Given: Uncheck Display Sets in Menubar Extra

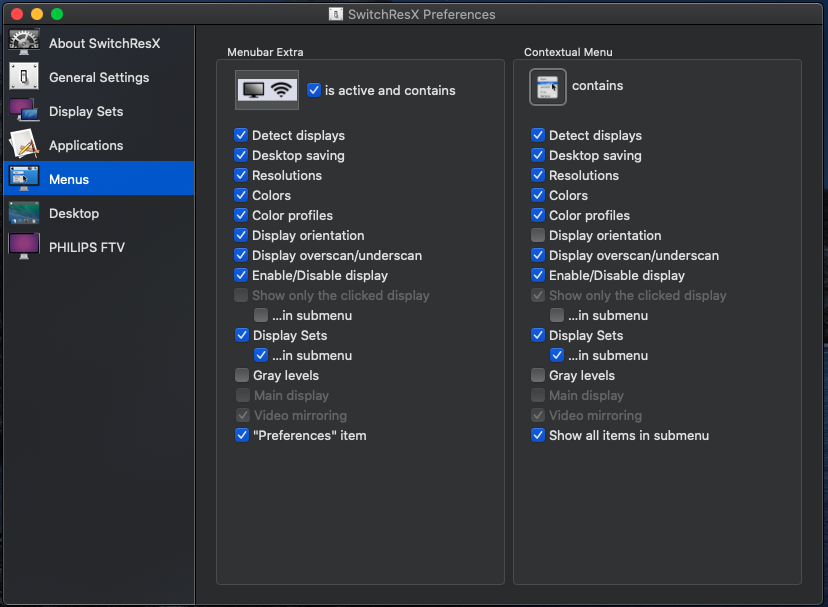Looking at the screenshot, I should [x=242, y=335].
